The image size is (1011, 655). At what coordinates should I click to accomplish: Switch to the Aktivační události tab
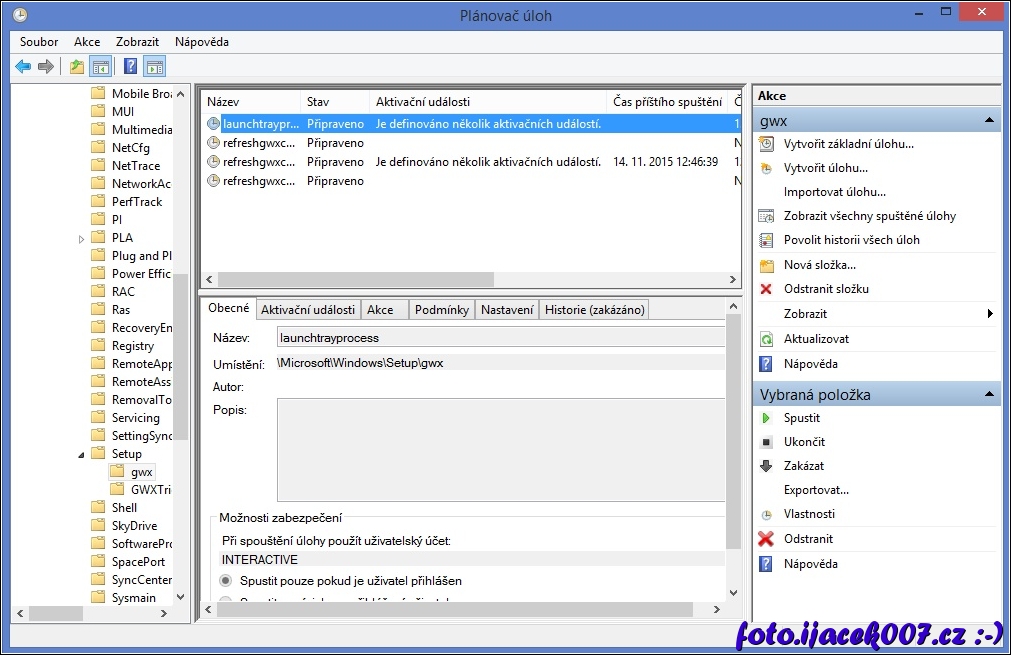point(307,310)
